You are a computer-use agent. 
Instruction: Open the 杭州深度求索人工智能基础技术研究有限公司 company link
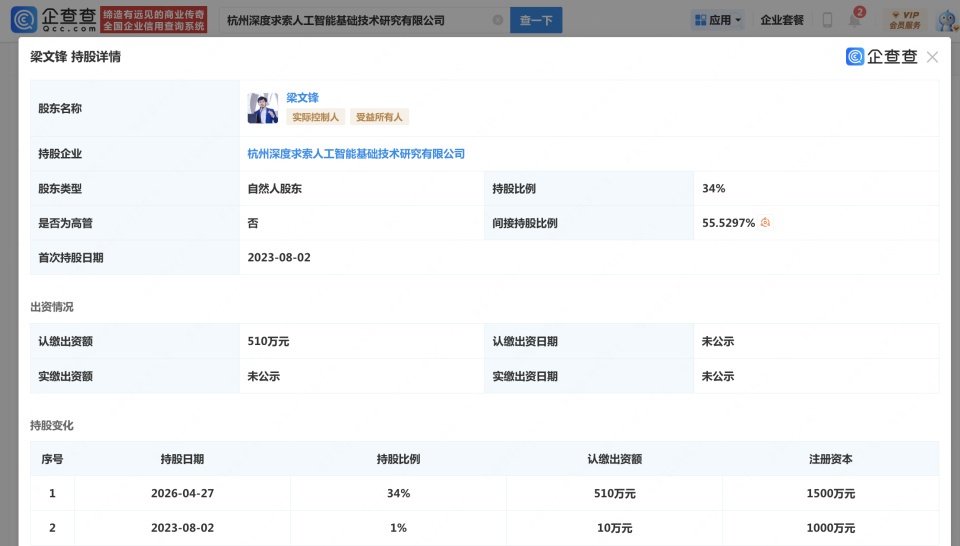(x=356, y=154)
